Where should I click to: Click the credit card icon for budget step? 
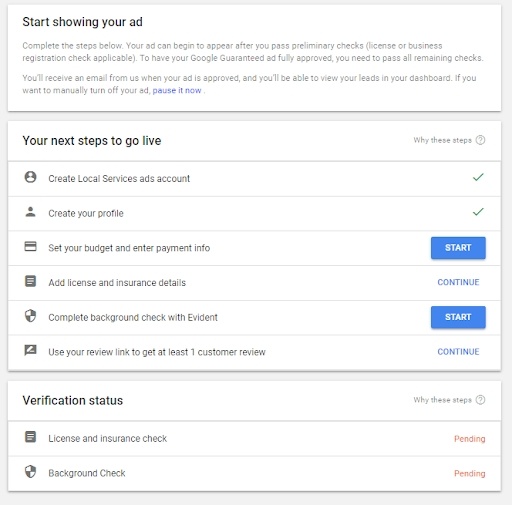(x=30, y=246)
